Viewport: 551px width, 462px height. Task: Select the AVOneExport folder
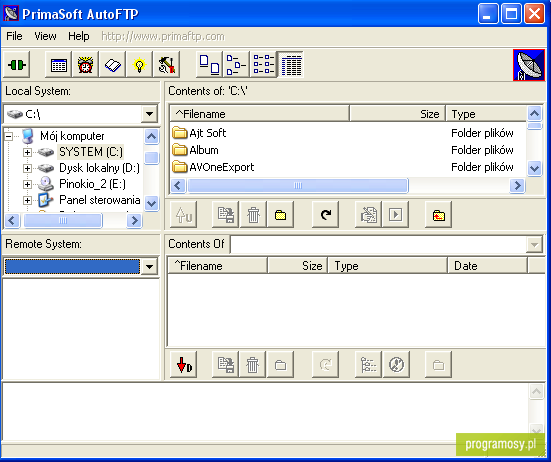(213, 167)
